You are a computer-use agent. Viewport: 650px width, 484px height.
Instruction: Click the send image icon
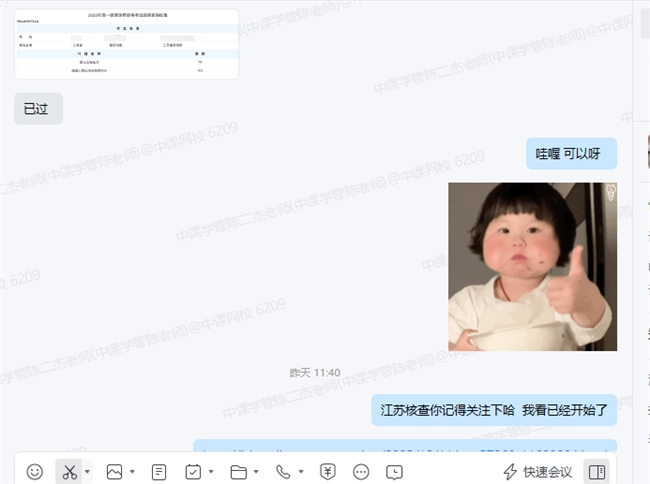coord(114,471)
